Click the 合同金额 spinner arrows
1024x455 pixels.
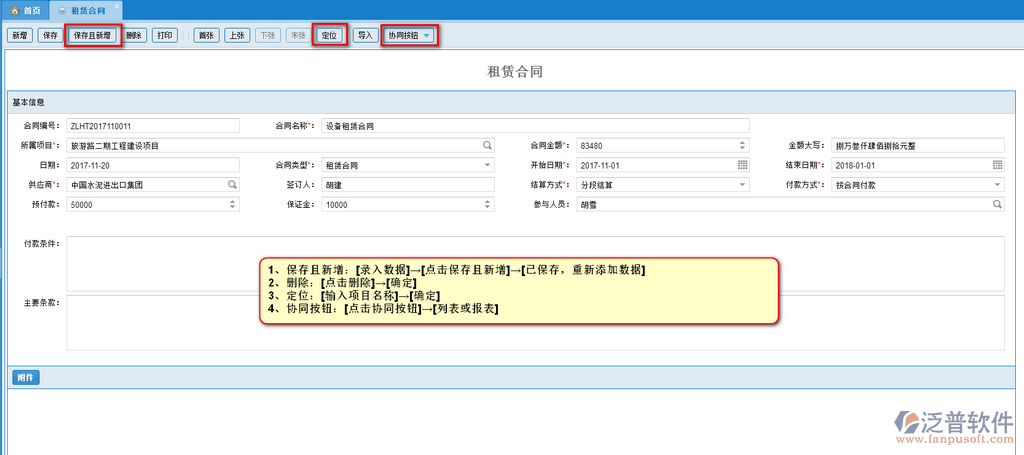(742, 145)
